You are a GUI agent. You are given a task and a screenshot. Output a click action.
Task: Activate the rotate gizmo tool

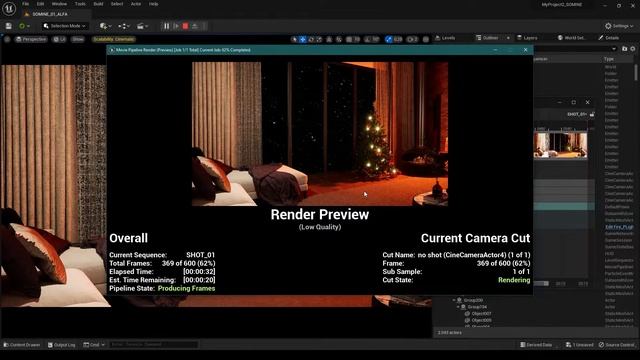coord(311,39)
